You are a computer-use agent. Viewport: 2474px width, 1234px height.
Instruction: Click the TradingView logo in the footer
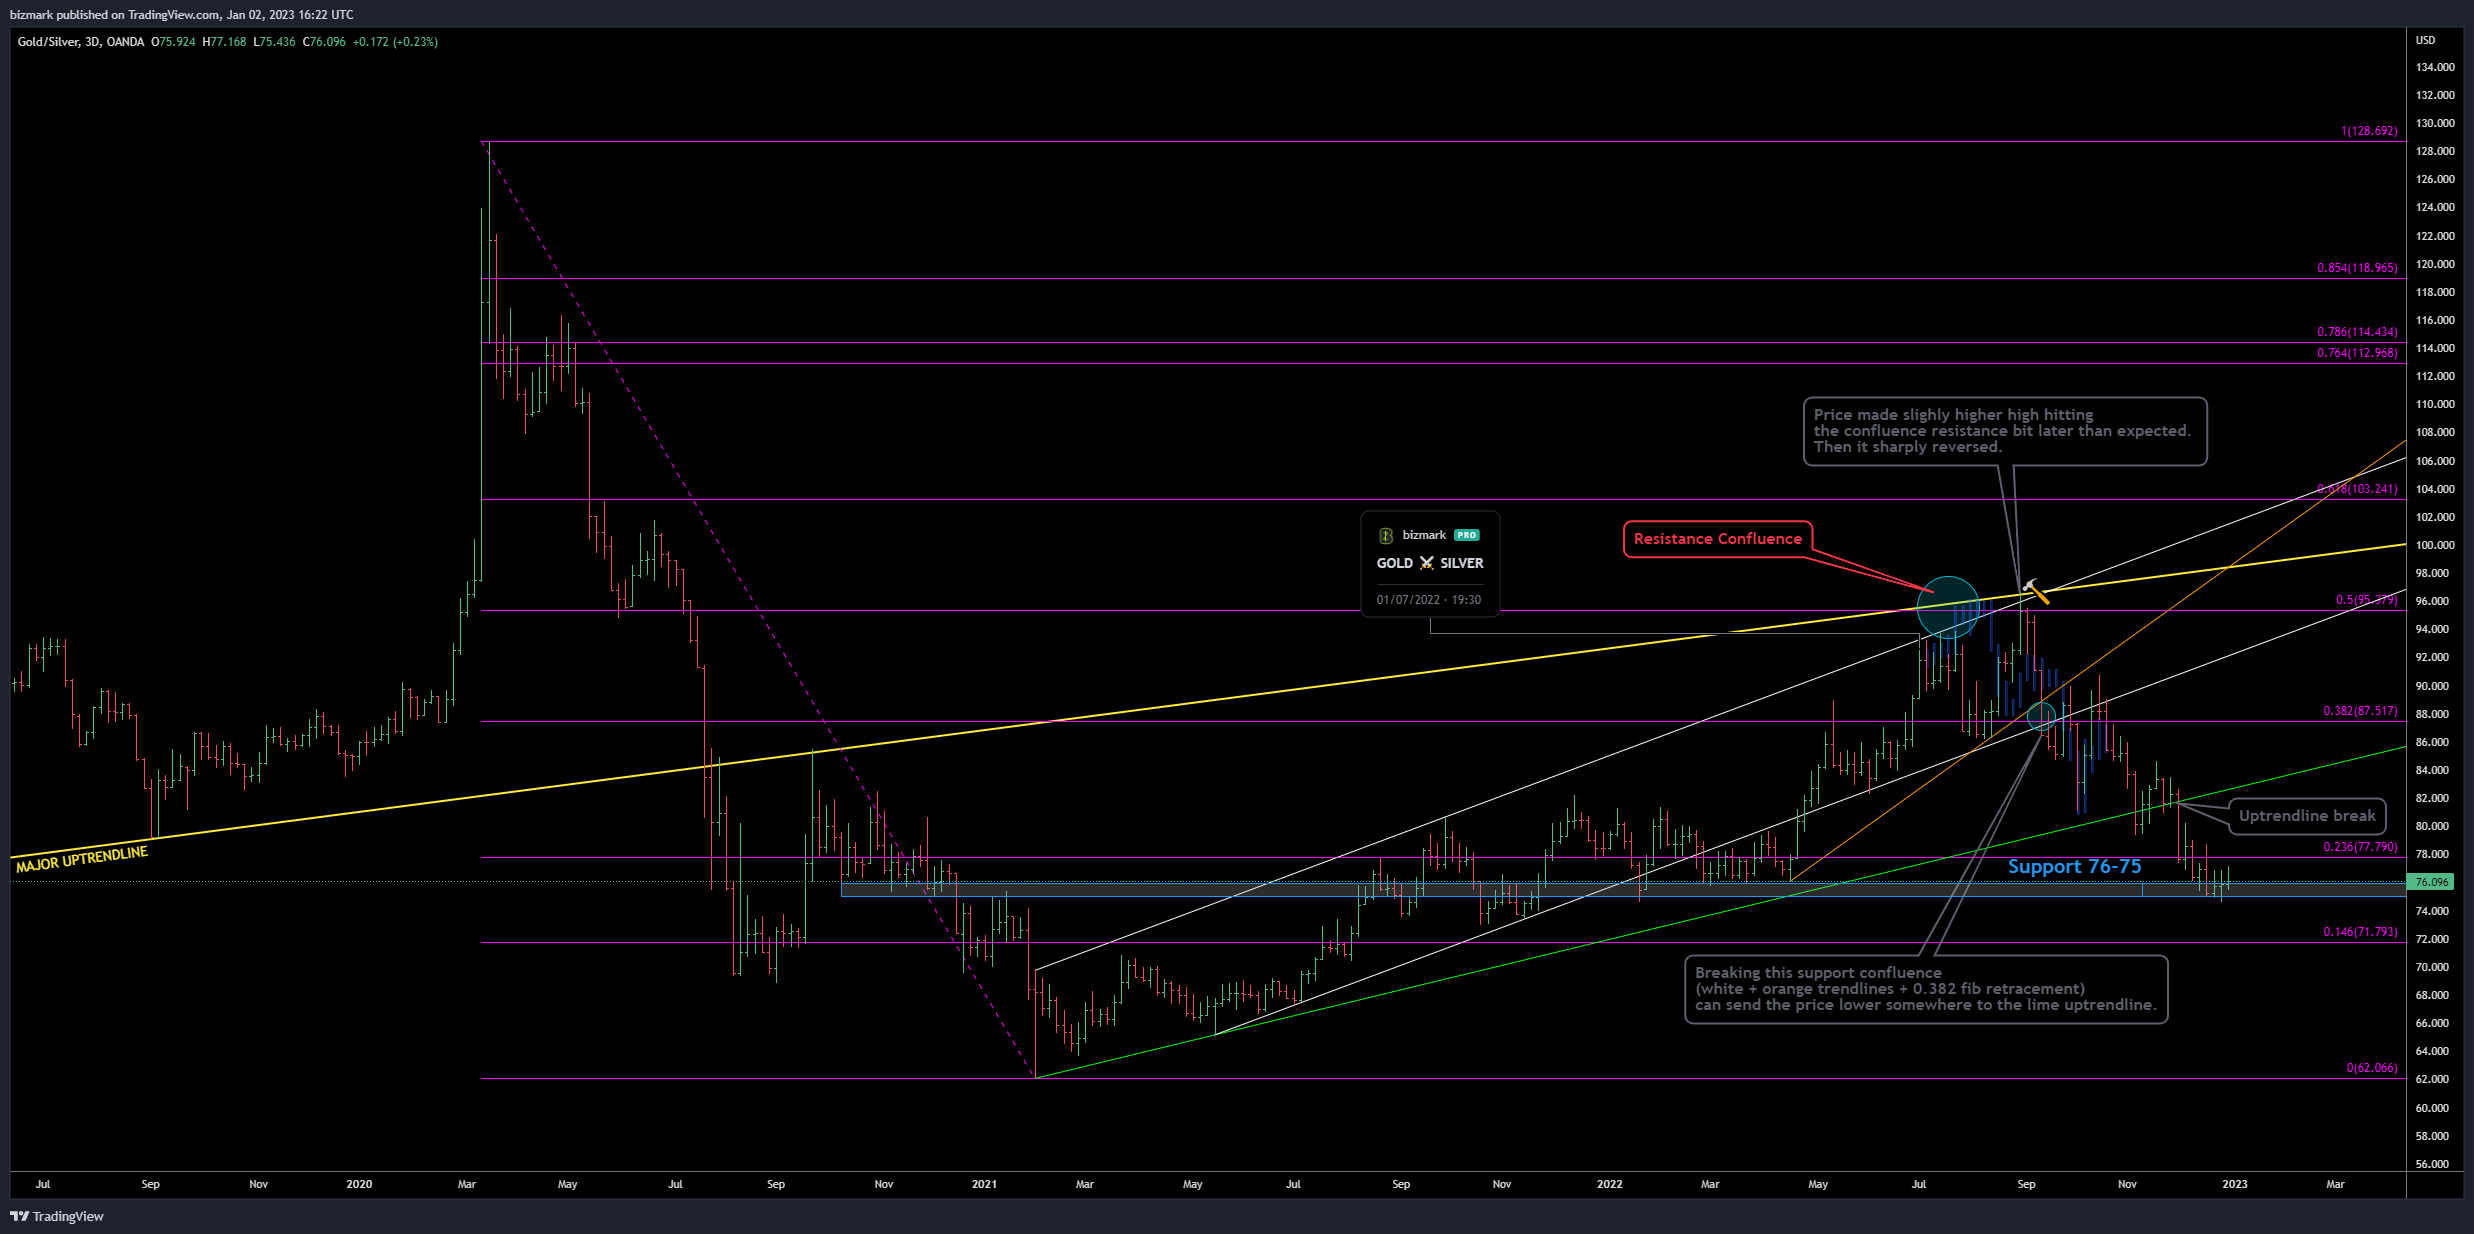(x=57, y=1216)
